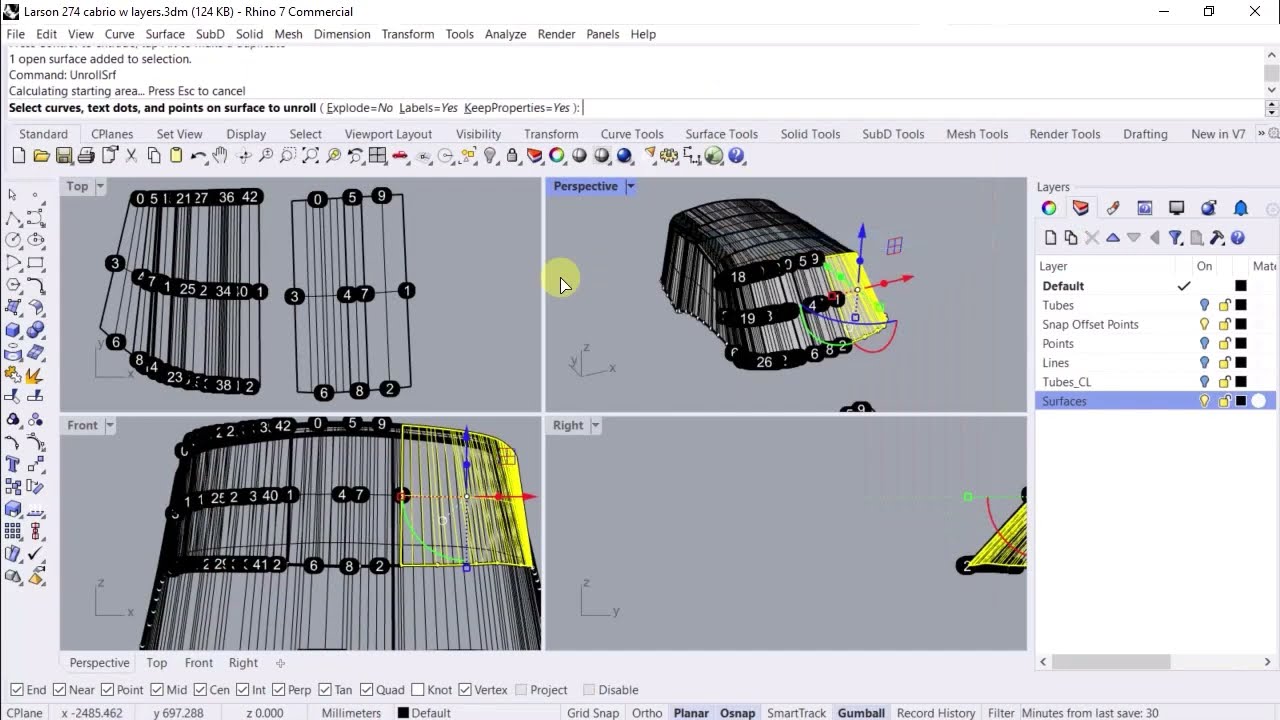Screen dimensions: 1280x720
Task: Print using the printer icon
Action: 86,156
